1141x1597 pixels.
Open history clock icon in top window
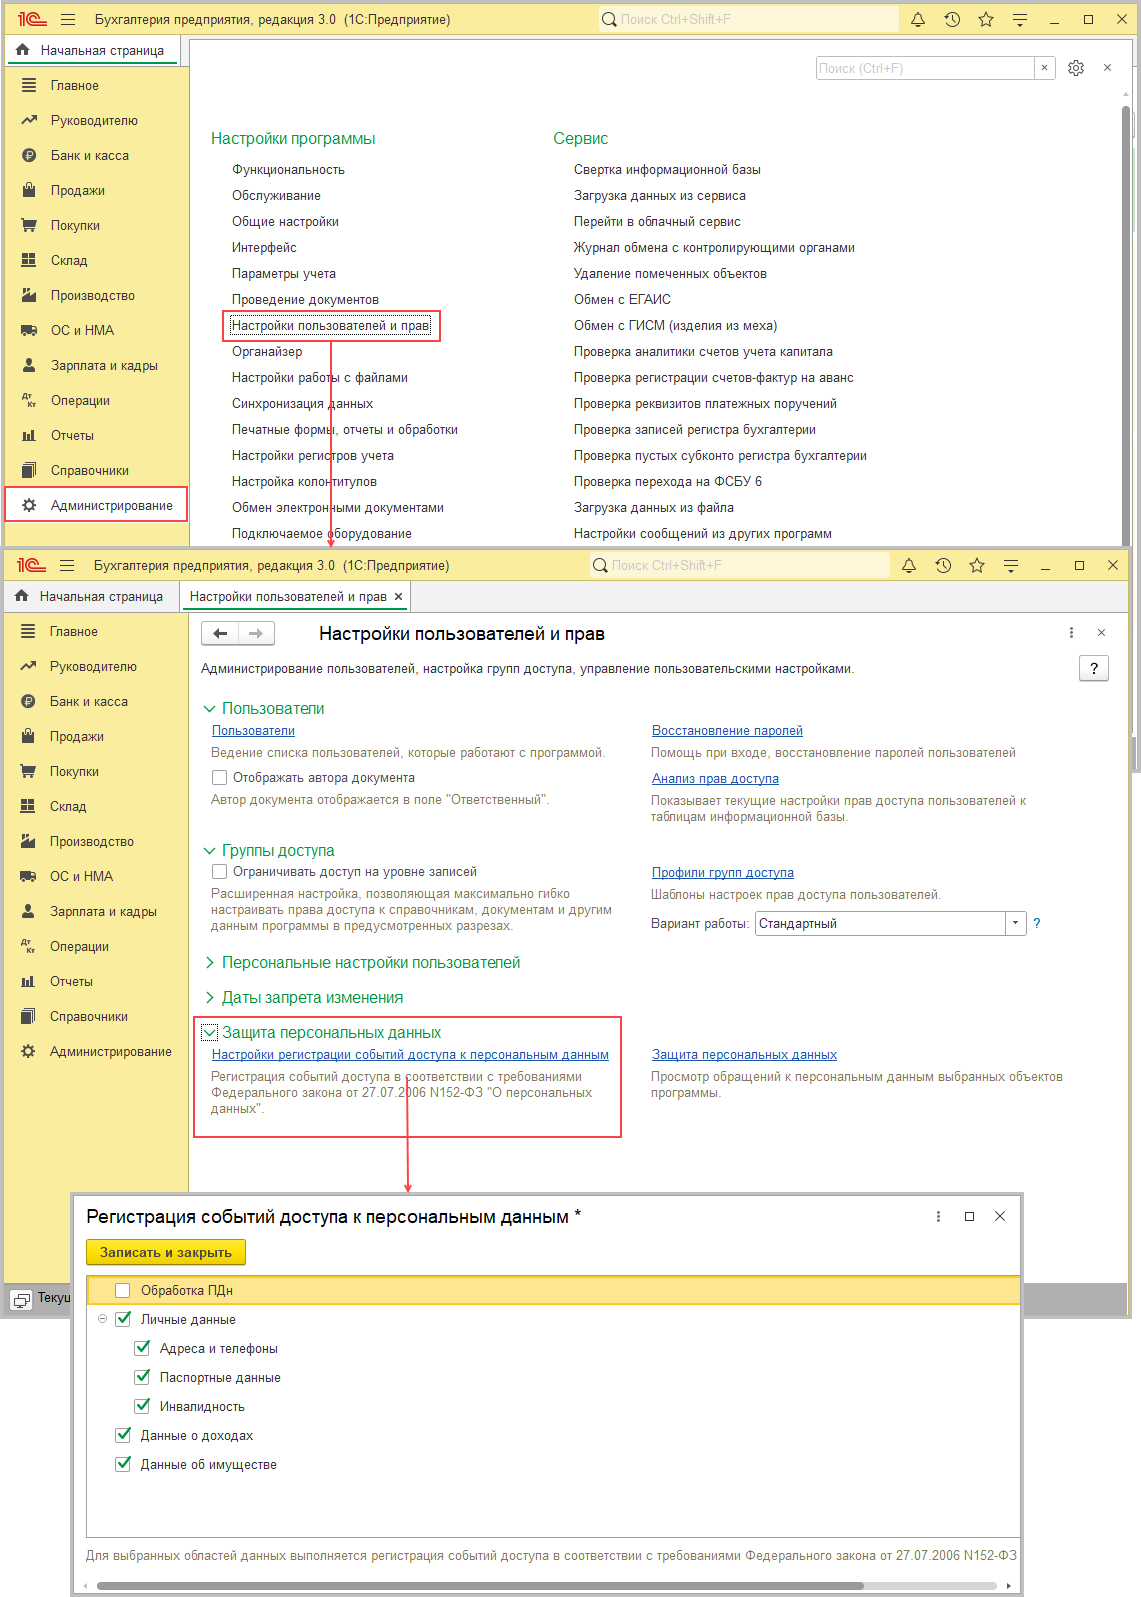(952, 19)
